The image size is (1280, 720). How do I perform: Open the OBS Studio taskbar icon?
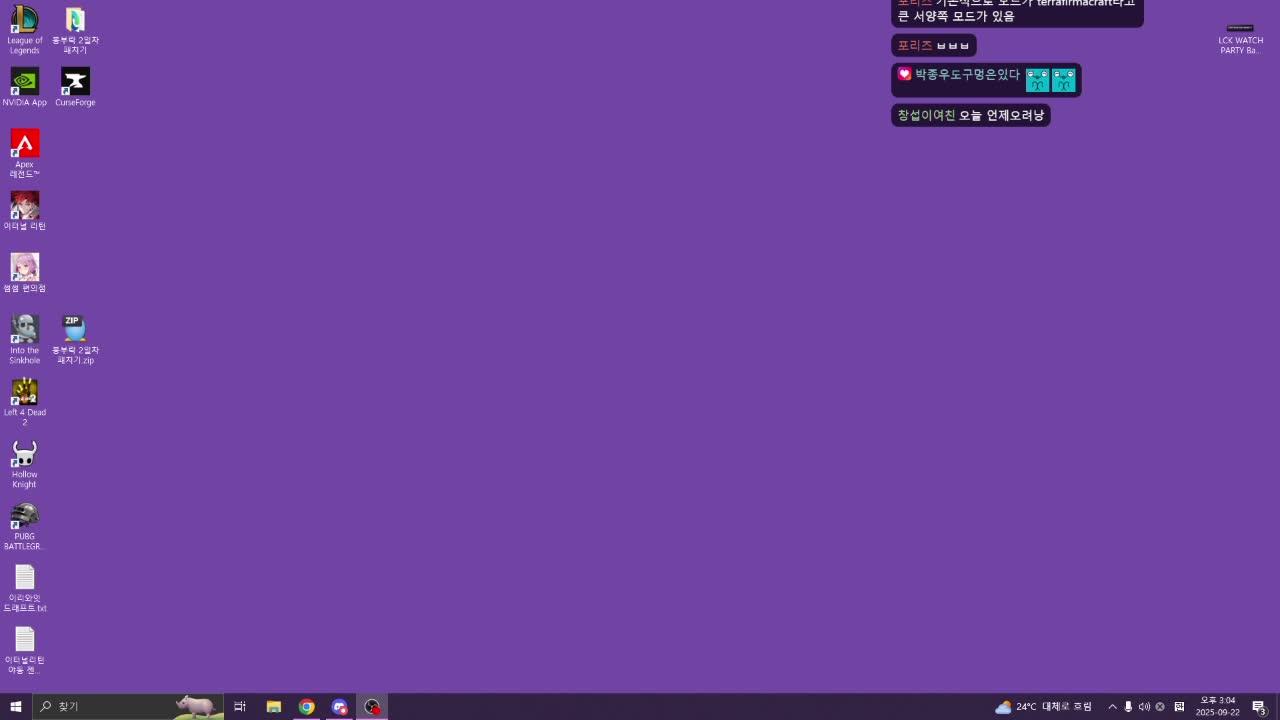tap(372, 706)
